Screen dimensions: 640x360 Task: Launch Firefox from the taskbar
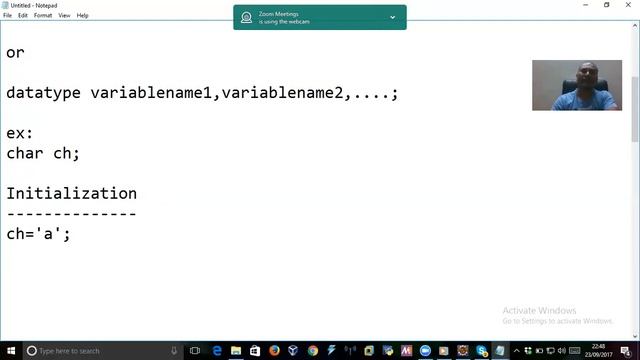[274, 351]
